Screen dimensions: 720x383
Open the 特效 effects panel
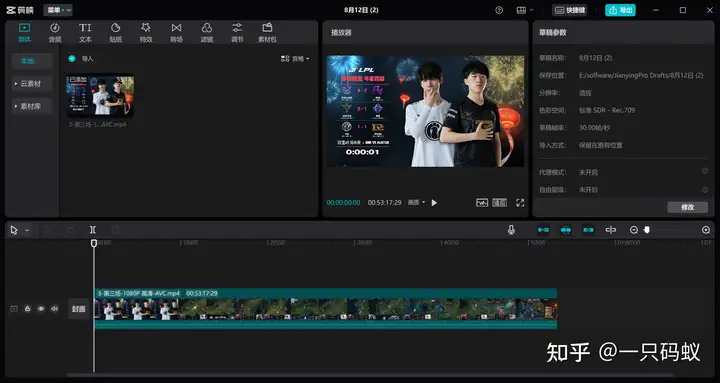click(146, 33)
